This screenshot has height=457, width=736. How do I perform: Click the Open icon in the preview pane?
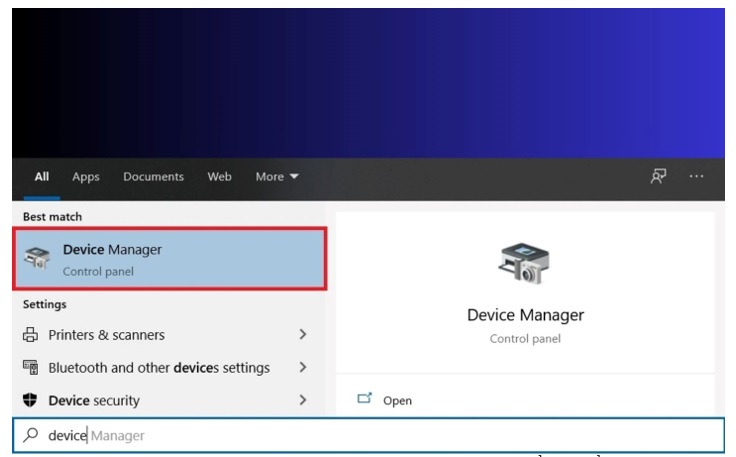[365, 400]
